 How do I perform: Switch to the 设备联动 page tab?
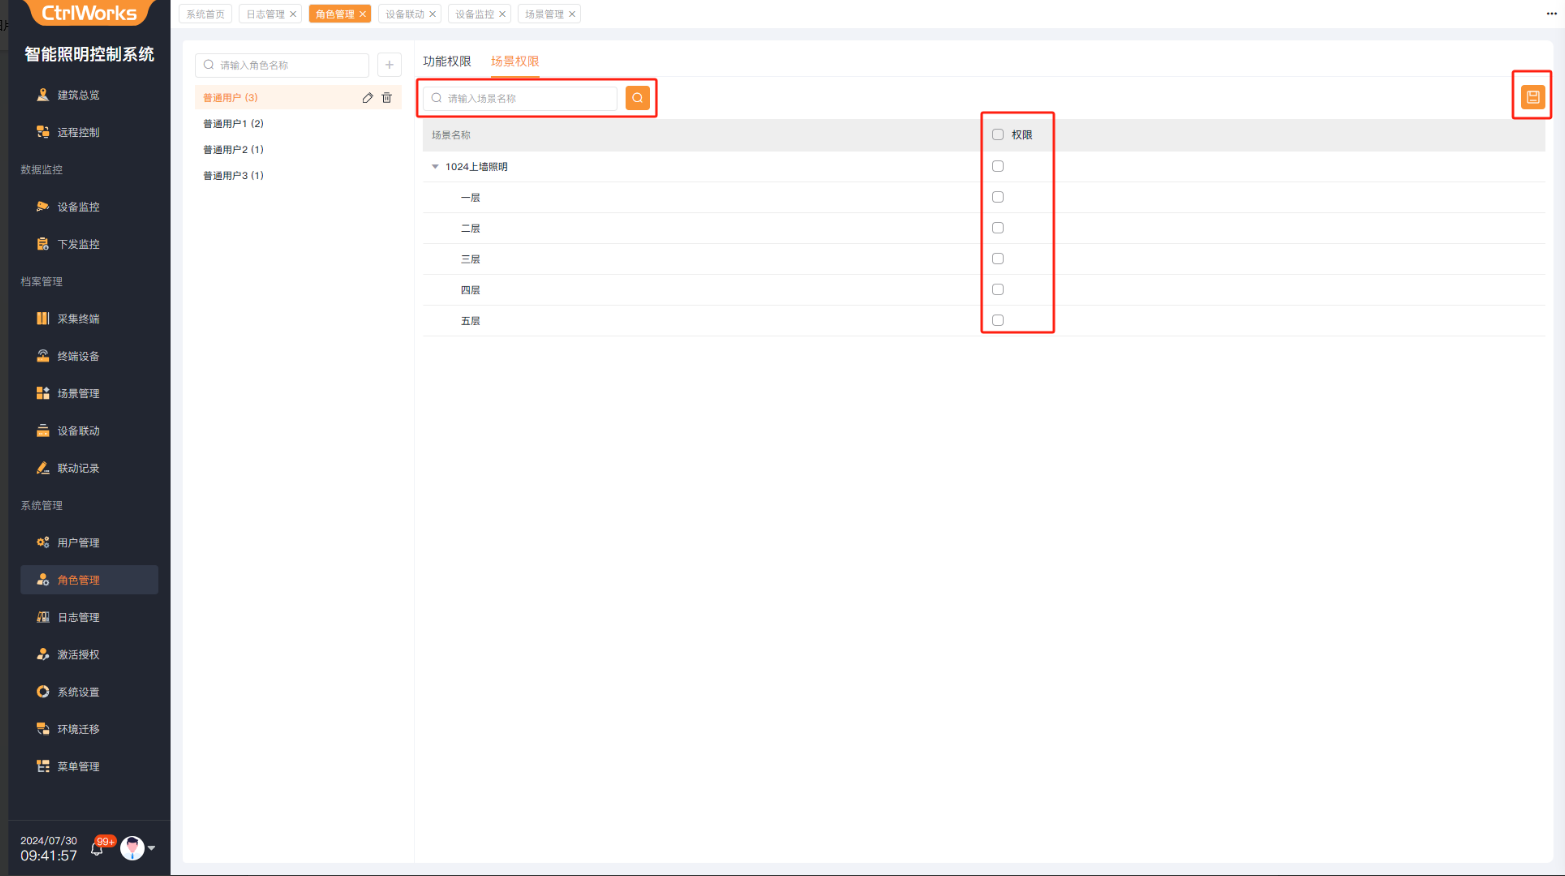(x=405, y=14)
